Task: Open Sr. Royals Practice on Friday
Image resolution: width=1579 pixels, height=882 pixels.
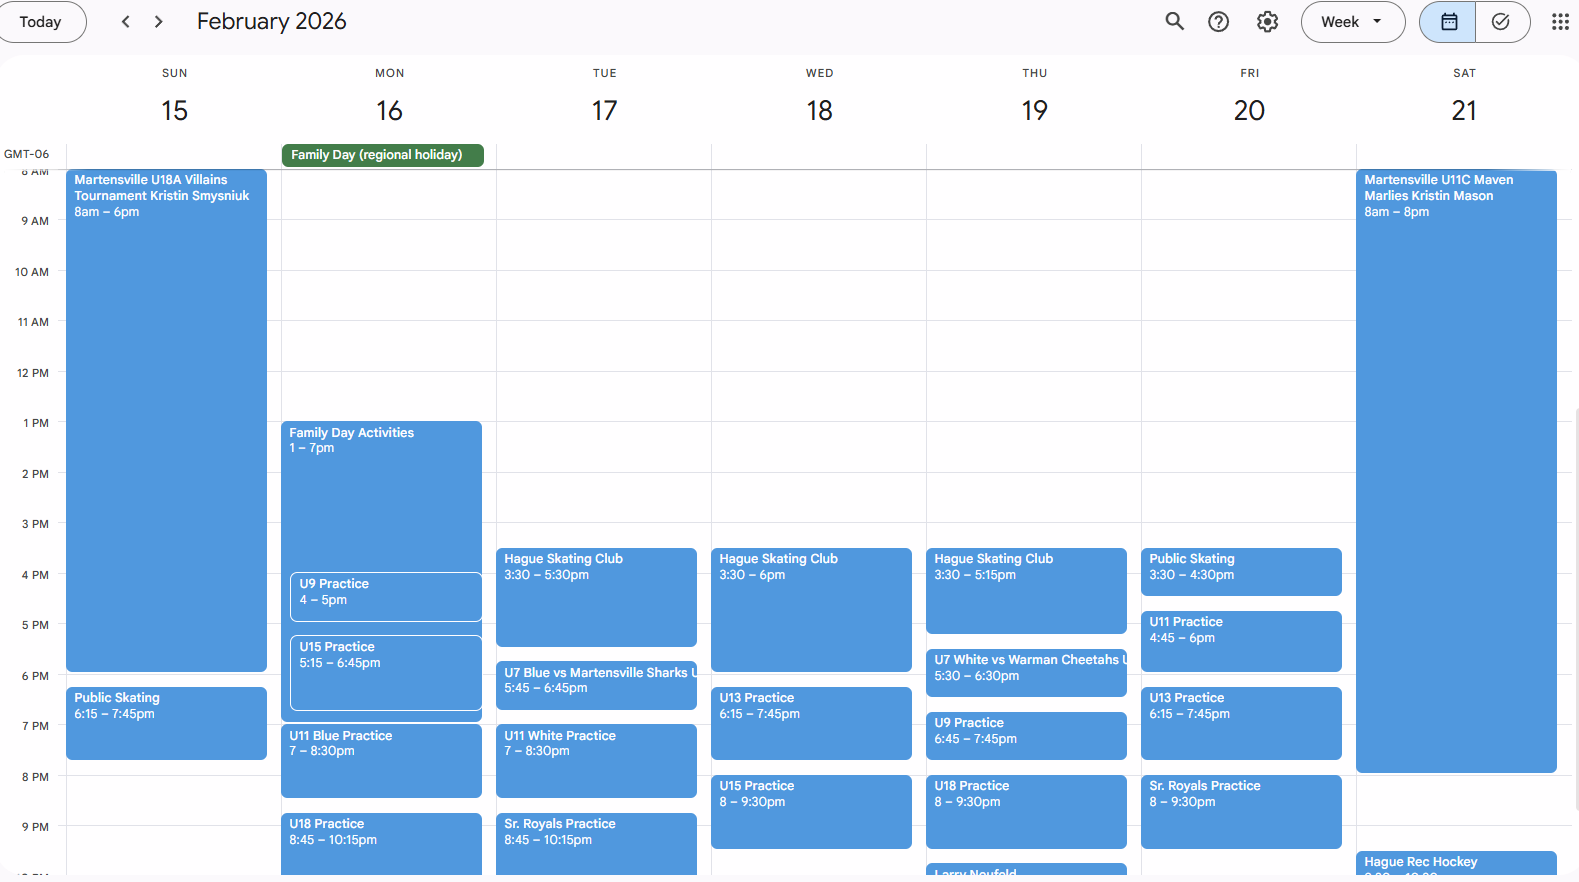Action: tap(1240, 811)
